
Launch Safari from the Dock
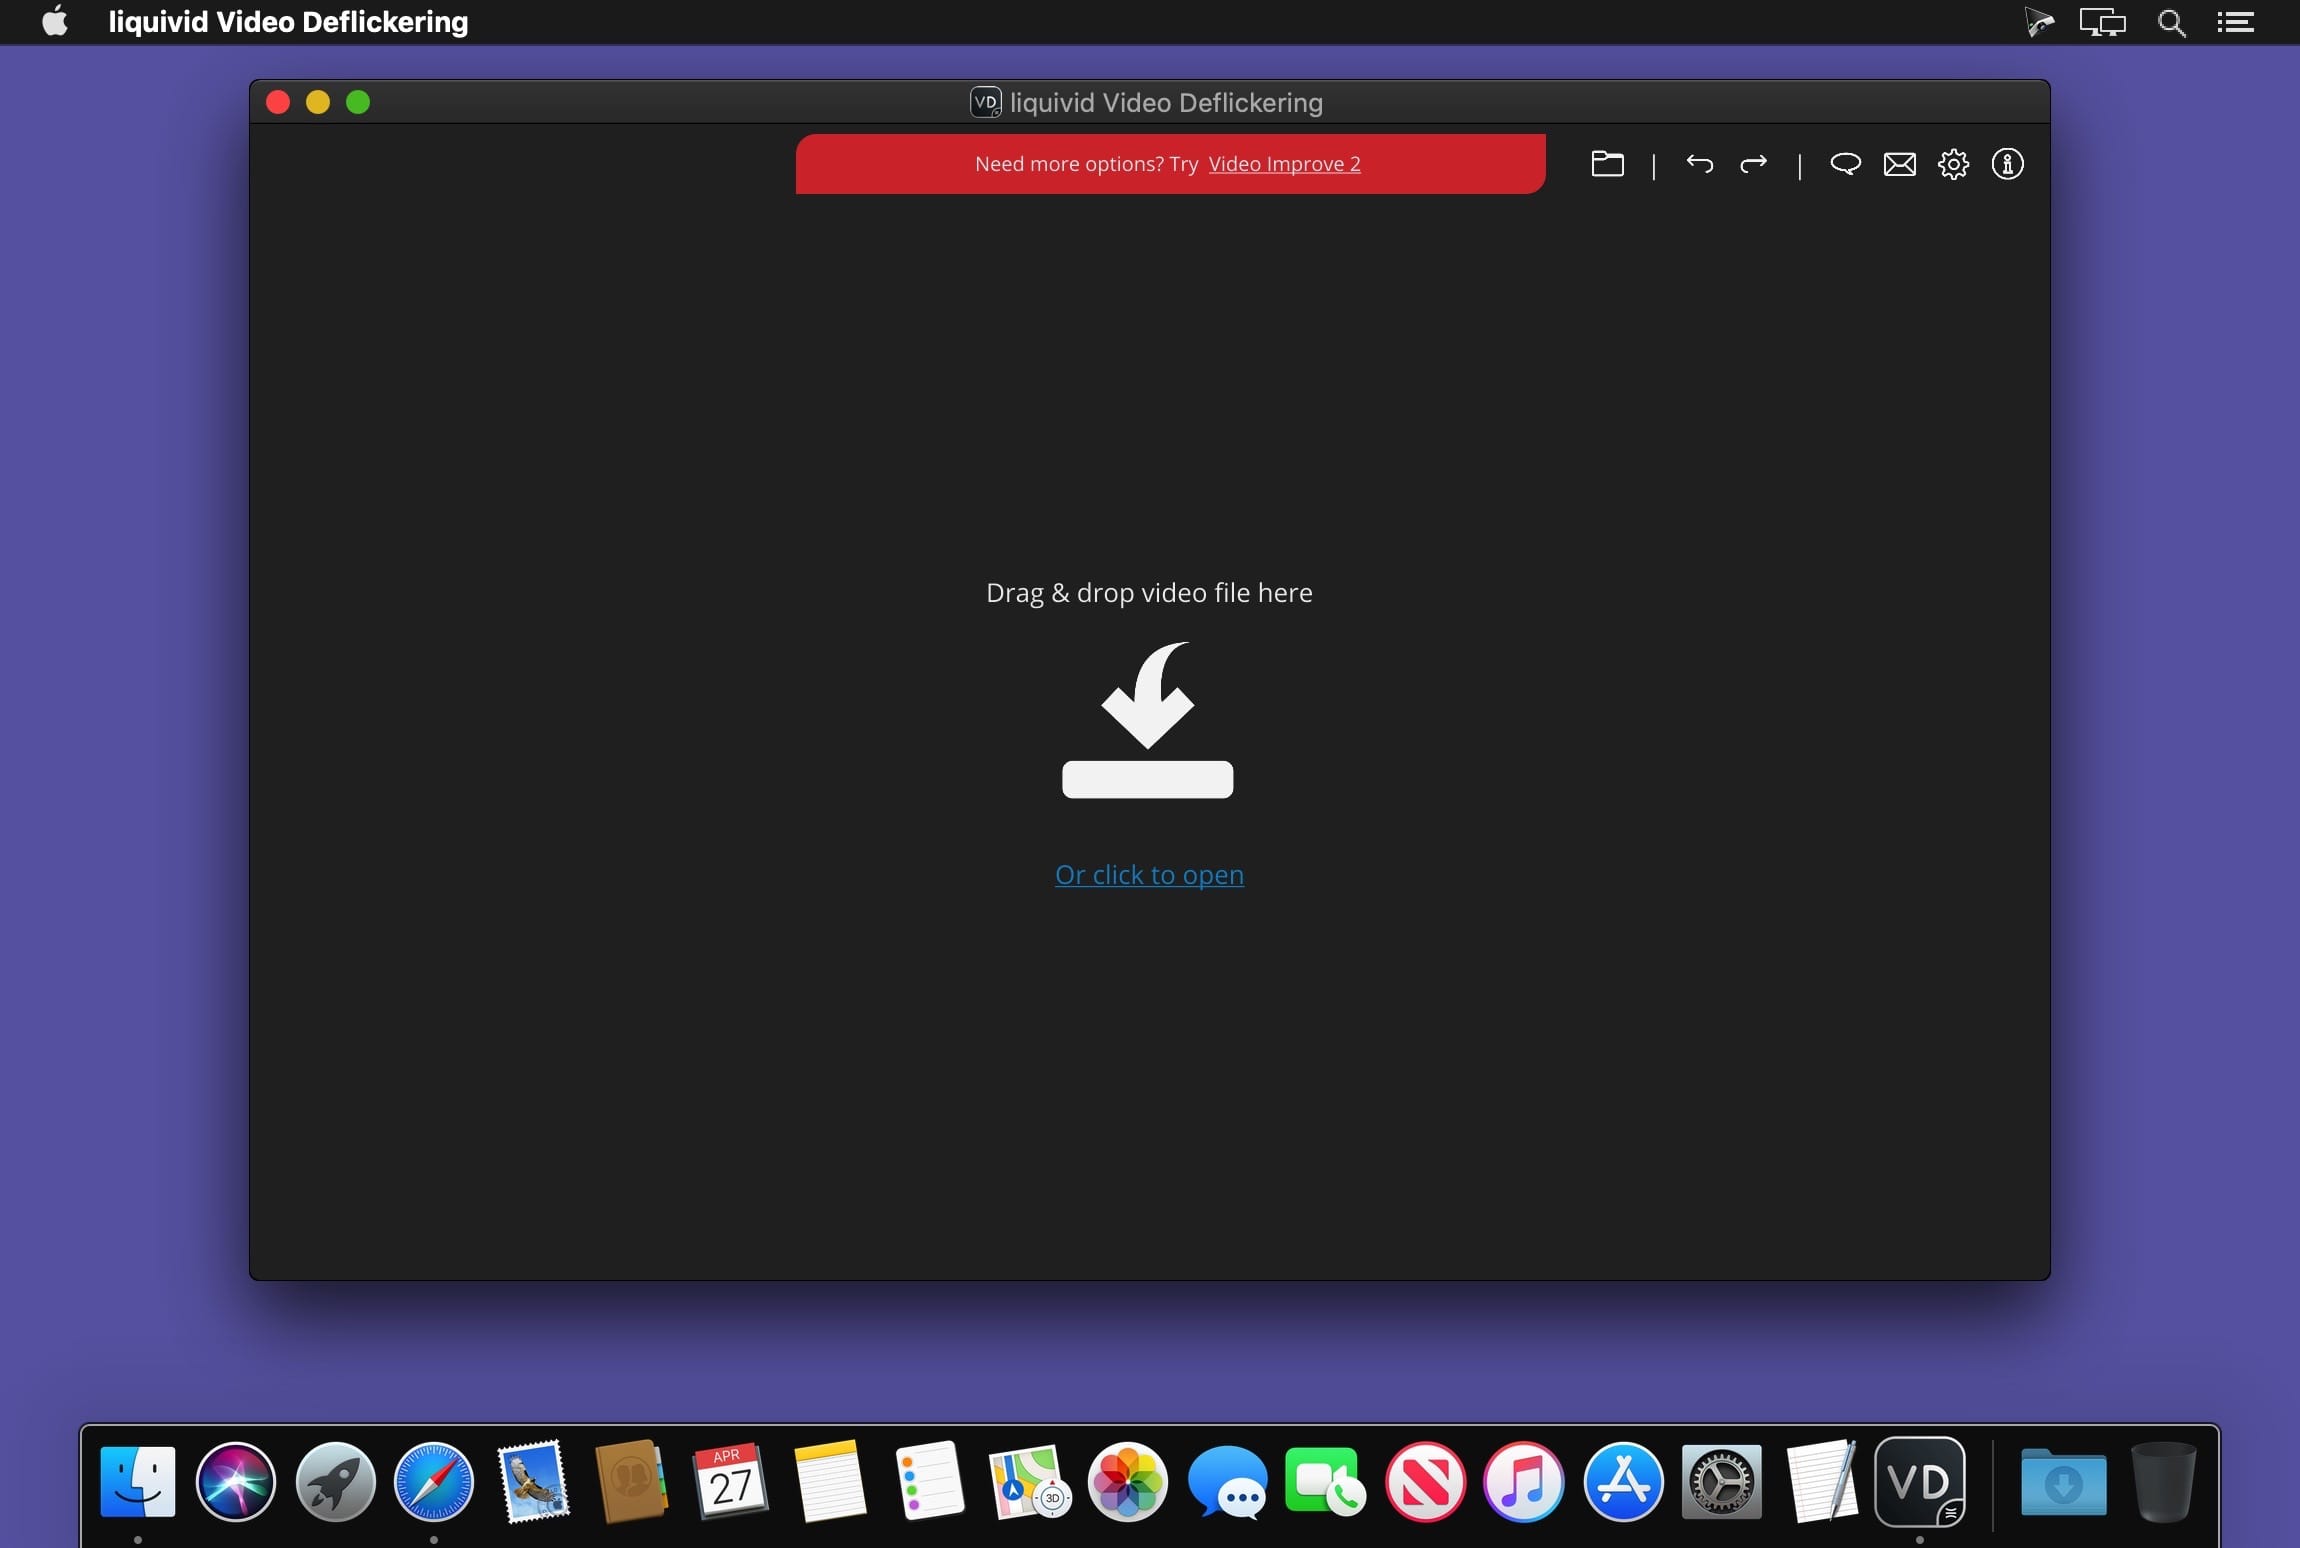[x=433, y=1482]
